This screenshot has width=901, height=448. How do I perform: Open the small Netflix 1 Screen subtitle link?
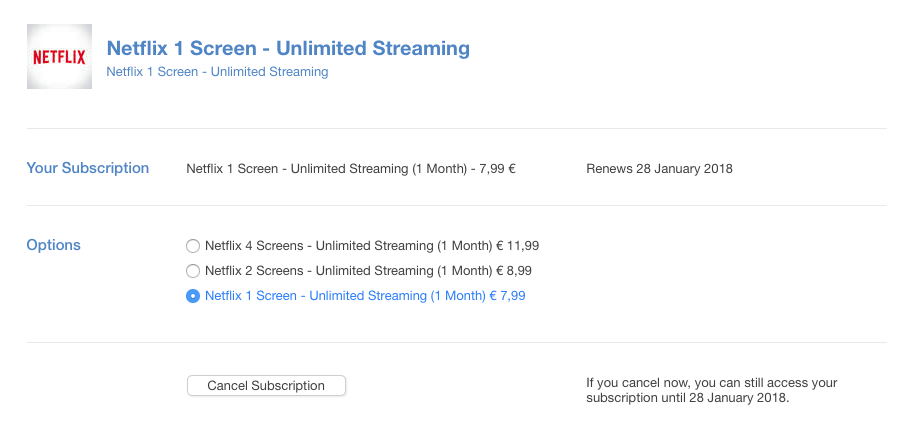click(217, 72)
